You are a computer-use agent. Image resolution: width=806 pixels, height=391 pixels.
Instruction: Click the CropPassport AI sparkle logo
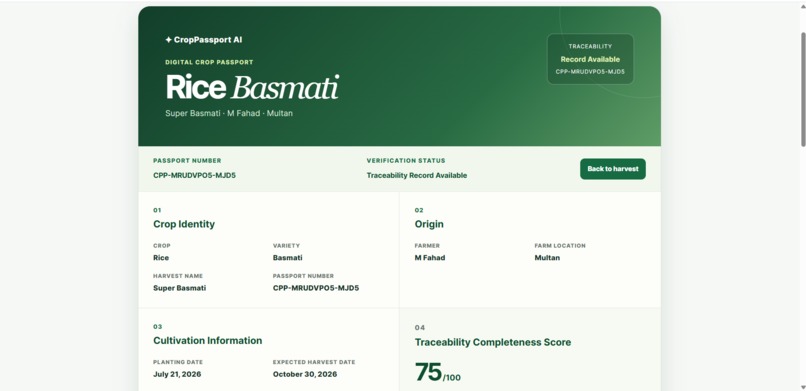pos(204,40)
